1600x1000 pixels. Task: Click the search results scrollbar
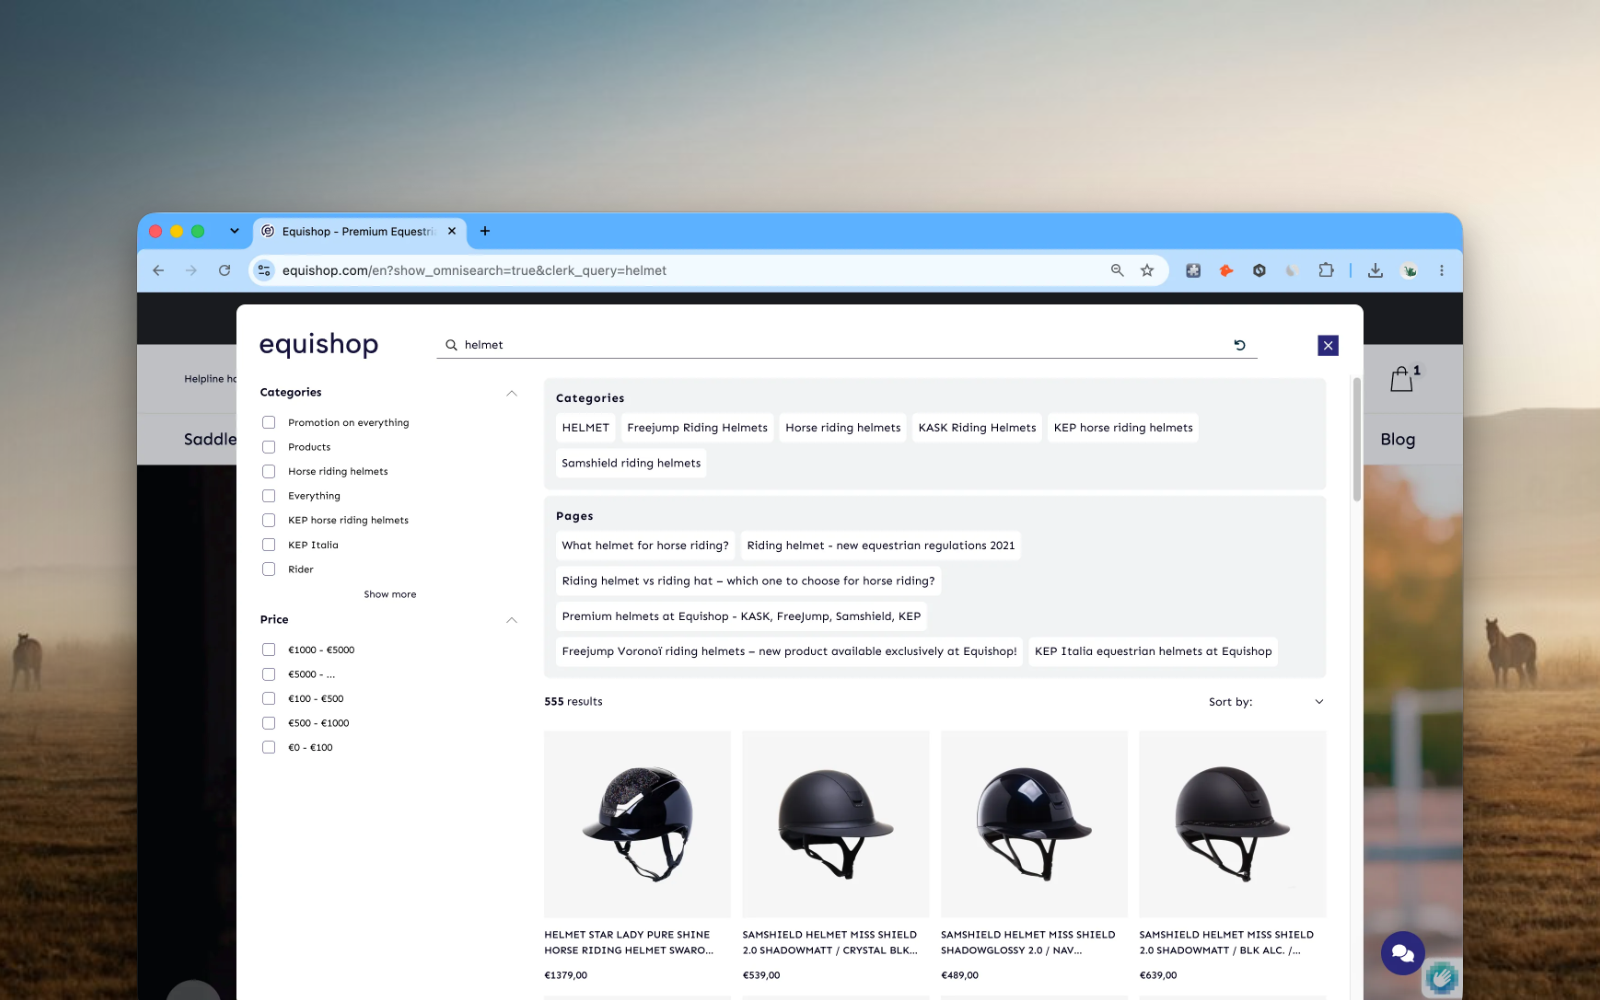pyautogui.click(x=1357, y=440)
